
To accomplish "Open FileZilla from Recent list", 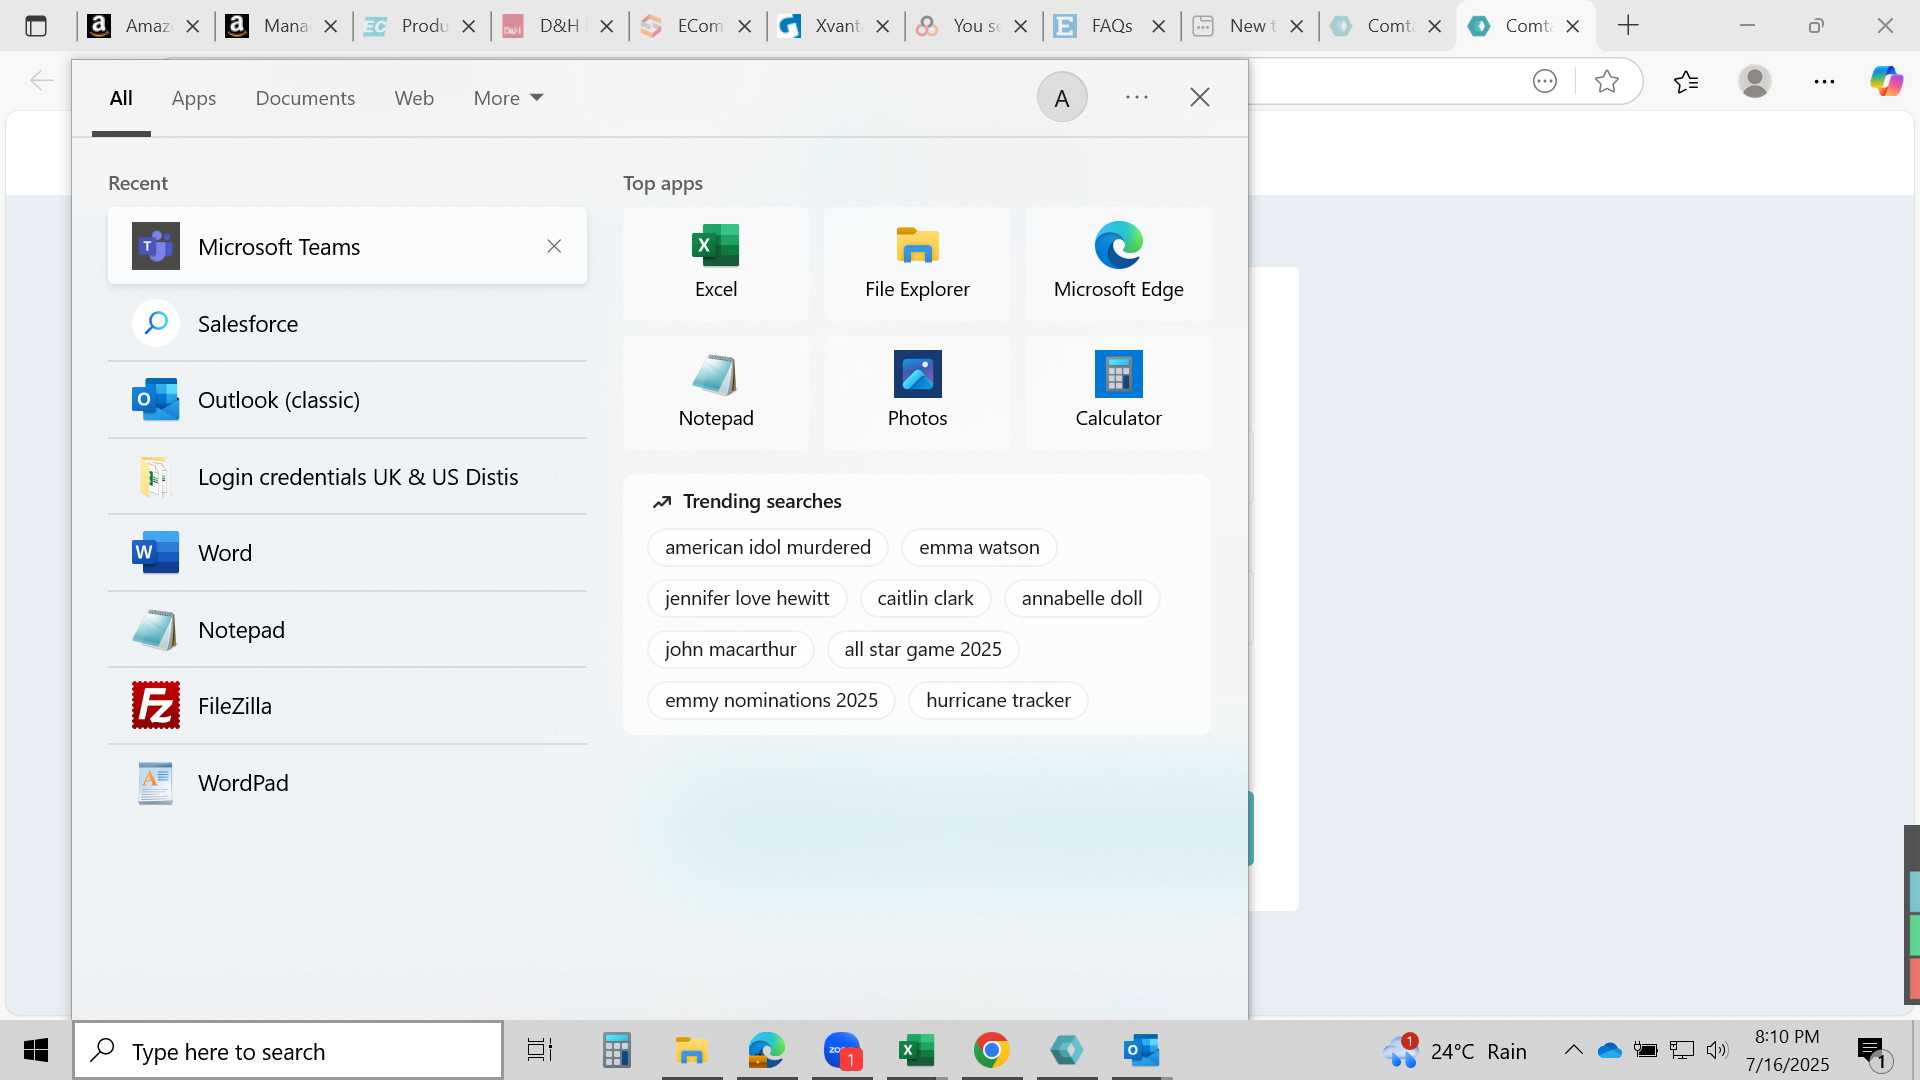I will 347,706.
